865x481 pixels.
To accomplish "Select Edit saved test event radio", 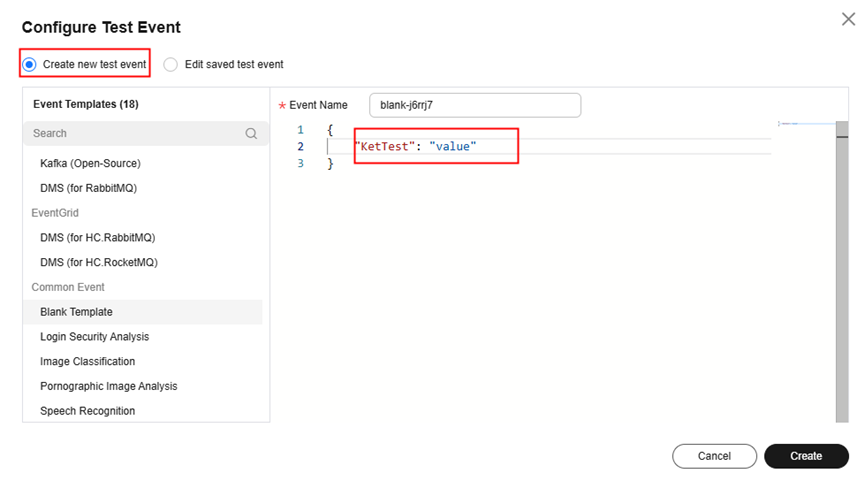I will (x=171, y=64).
